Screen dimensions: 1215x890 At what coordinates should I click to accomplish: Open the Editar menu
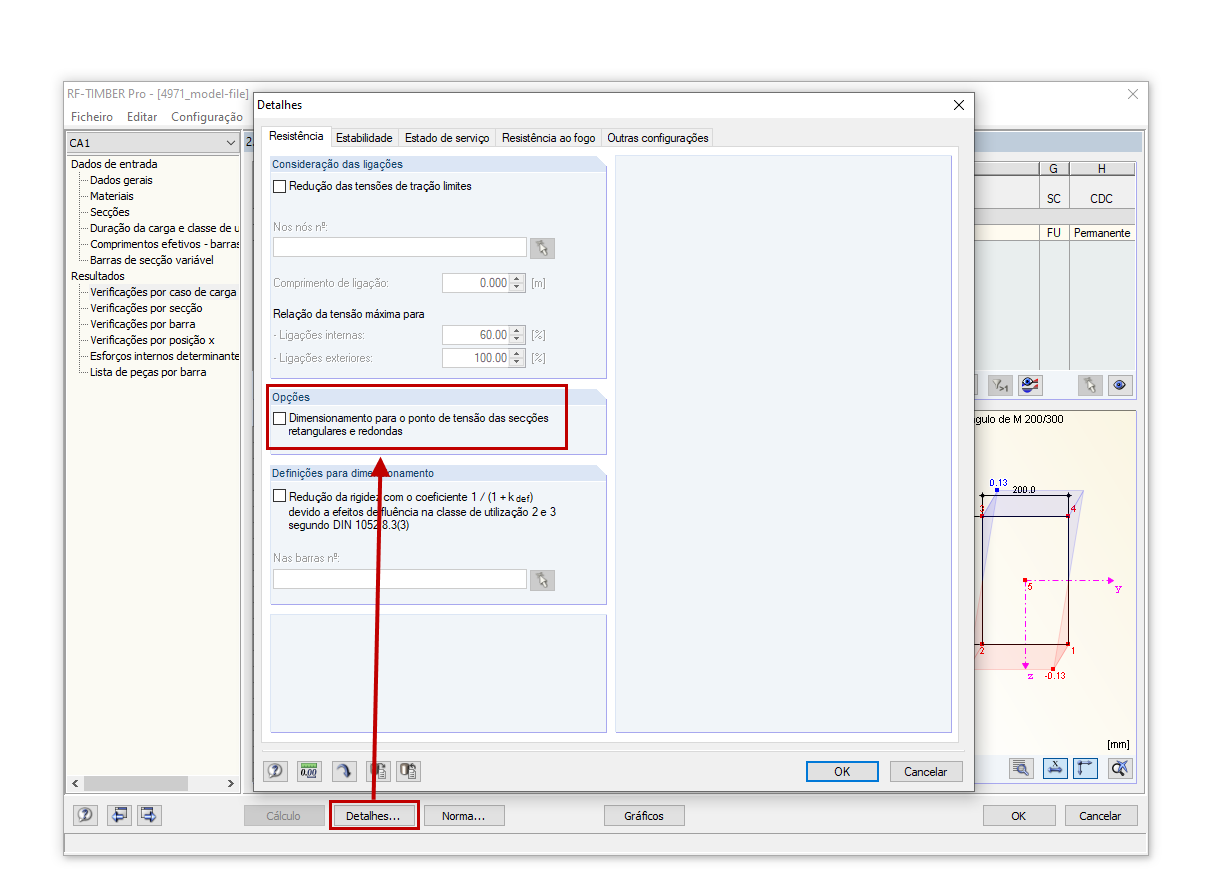[x=142, y=117]
